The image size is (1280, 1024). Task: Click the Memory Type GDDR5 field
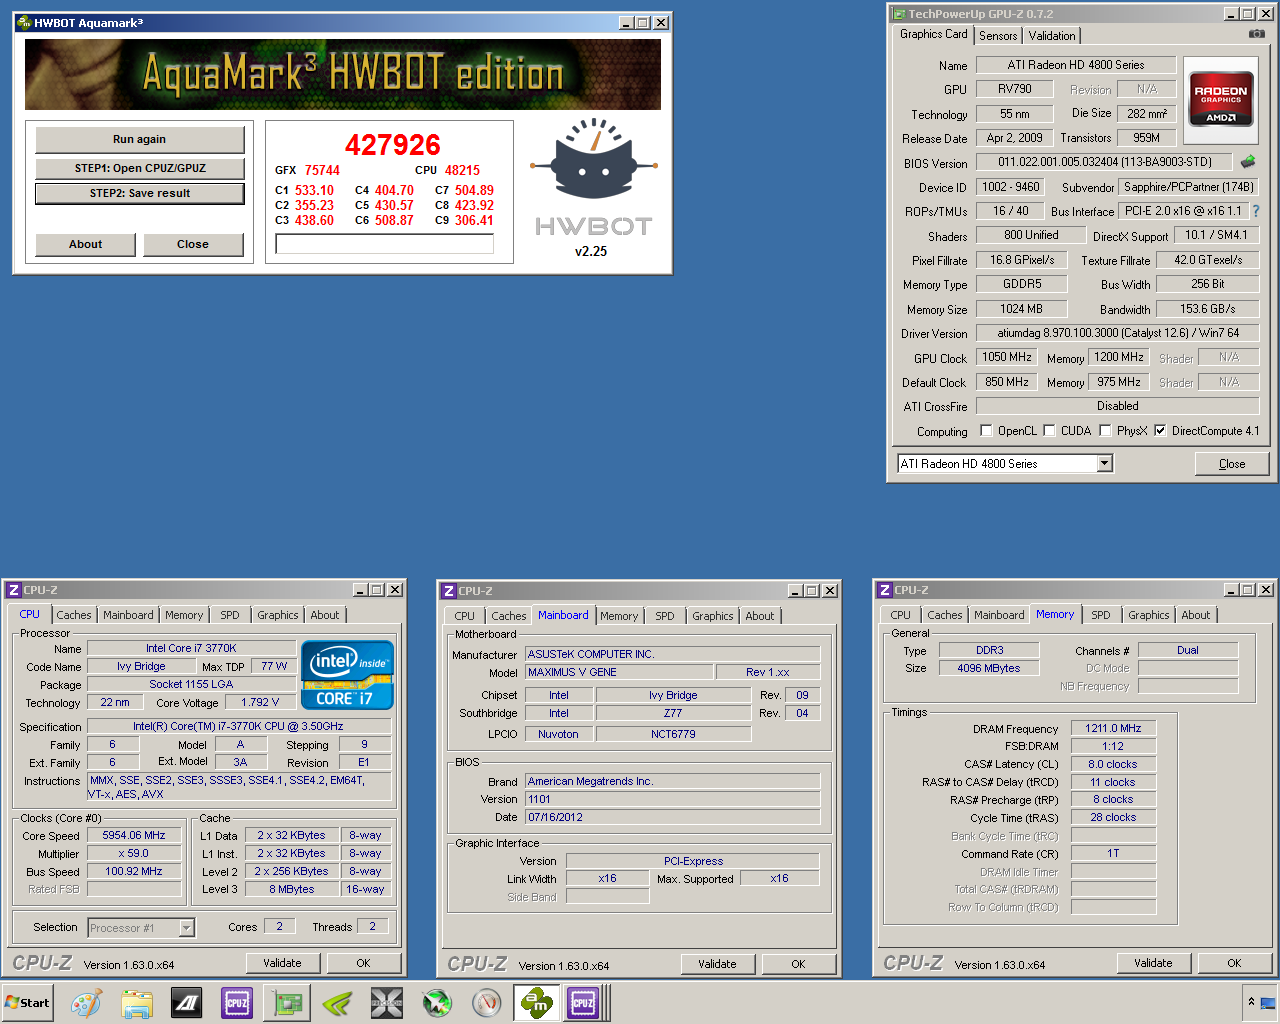coord(1022,284)
